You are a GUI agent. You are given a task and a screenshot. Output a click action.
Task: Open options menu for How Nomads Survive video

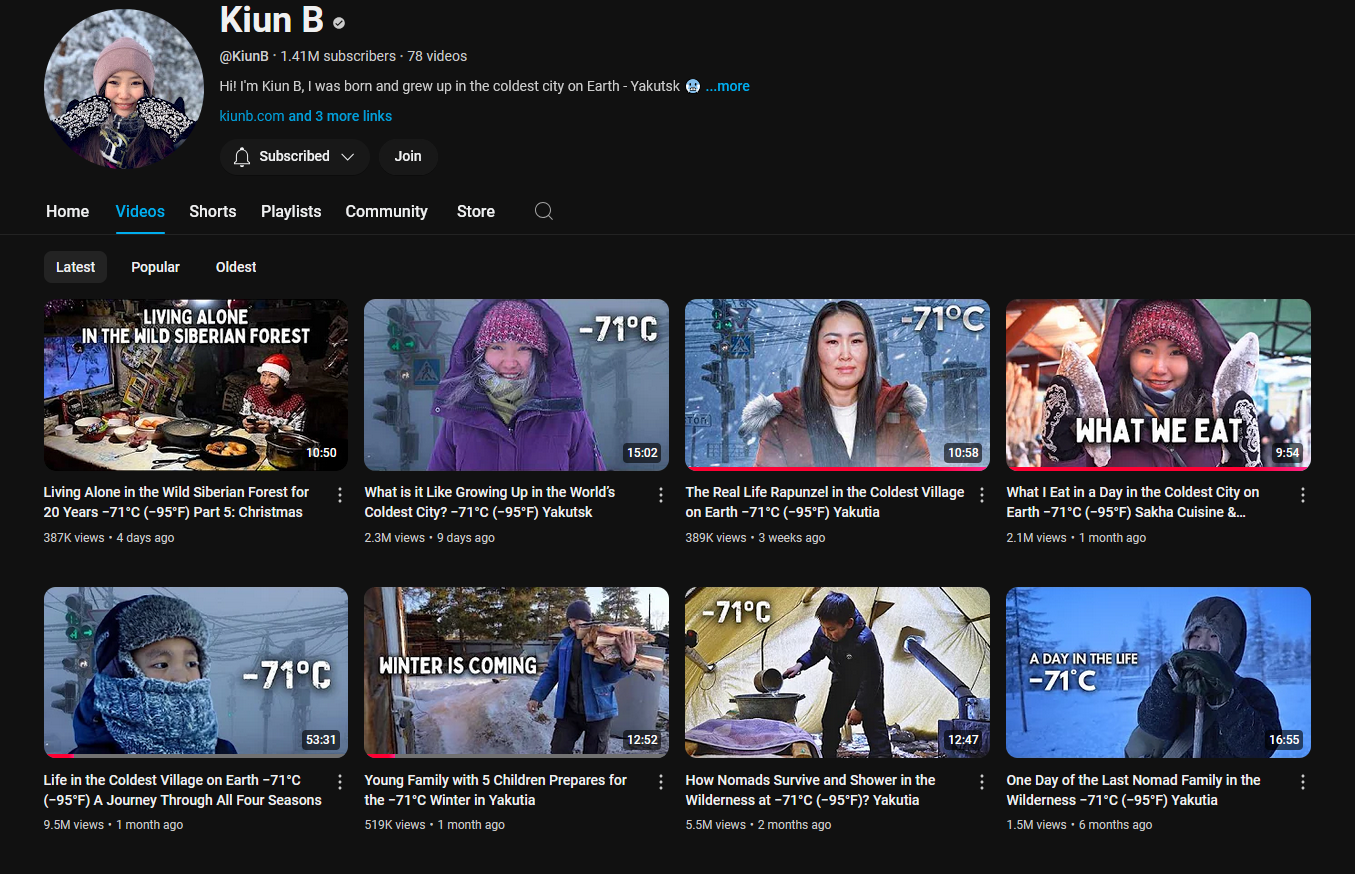pos(982,783)
